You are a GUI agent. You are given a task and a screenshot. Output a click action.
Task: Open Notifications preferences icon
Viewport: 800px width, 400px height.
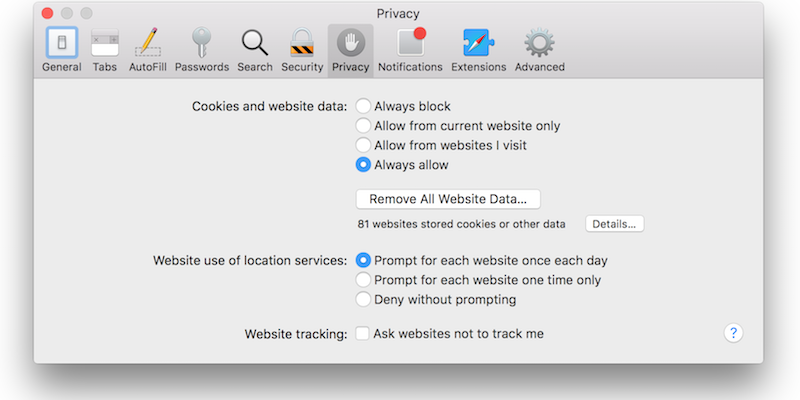pos(410,42)
